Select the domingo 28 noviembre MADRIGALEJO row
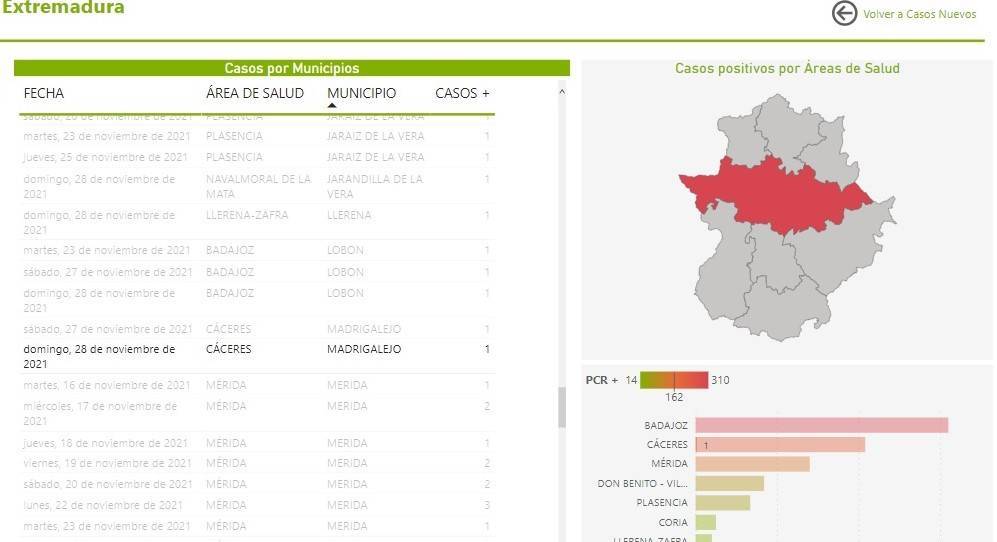997x542 pixels. [x=257, y=356]
